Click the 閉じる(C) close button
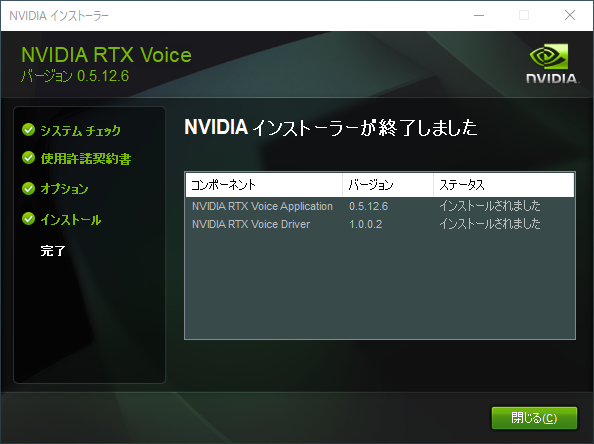The height and width of the screenshot is (444, 594). coord(534,418)
